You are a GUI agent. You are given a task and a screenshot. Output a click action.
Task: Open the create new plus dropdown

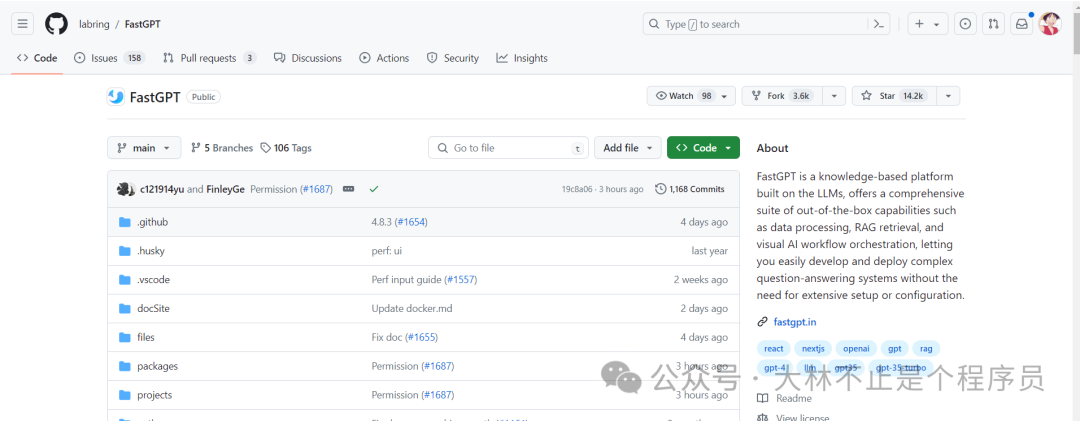tap(928, 24)
